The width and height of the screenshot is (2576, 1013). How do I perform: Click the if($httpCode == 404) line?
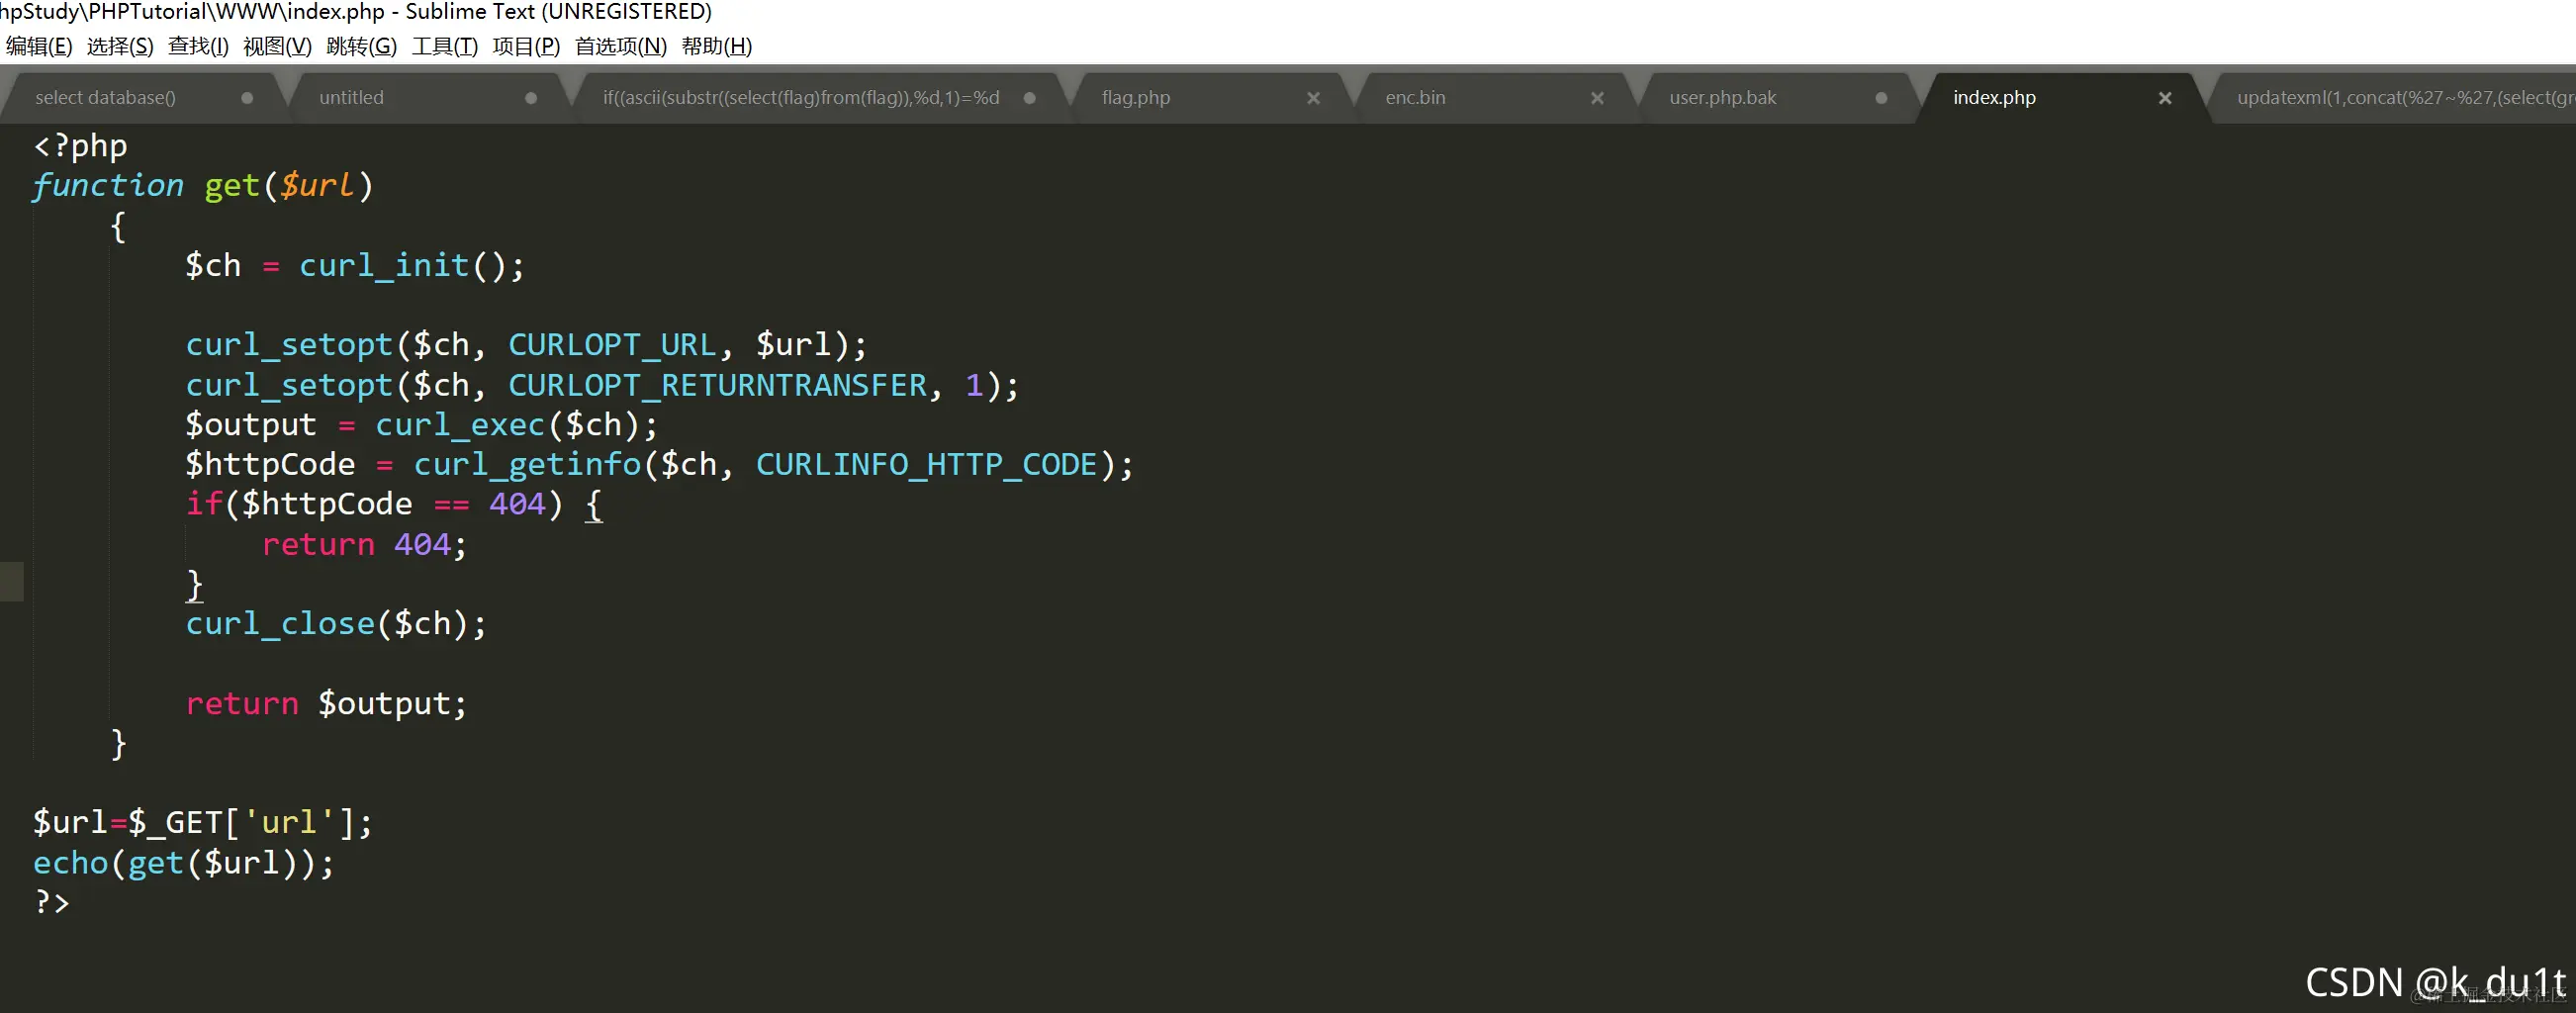click(x=395, y=504)
